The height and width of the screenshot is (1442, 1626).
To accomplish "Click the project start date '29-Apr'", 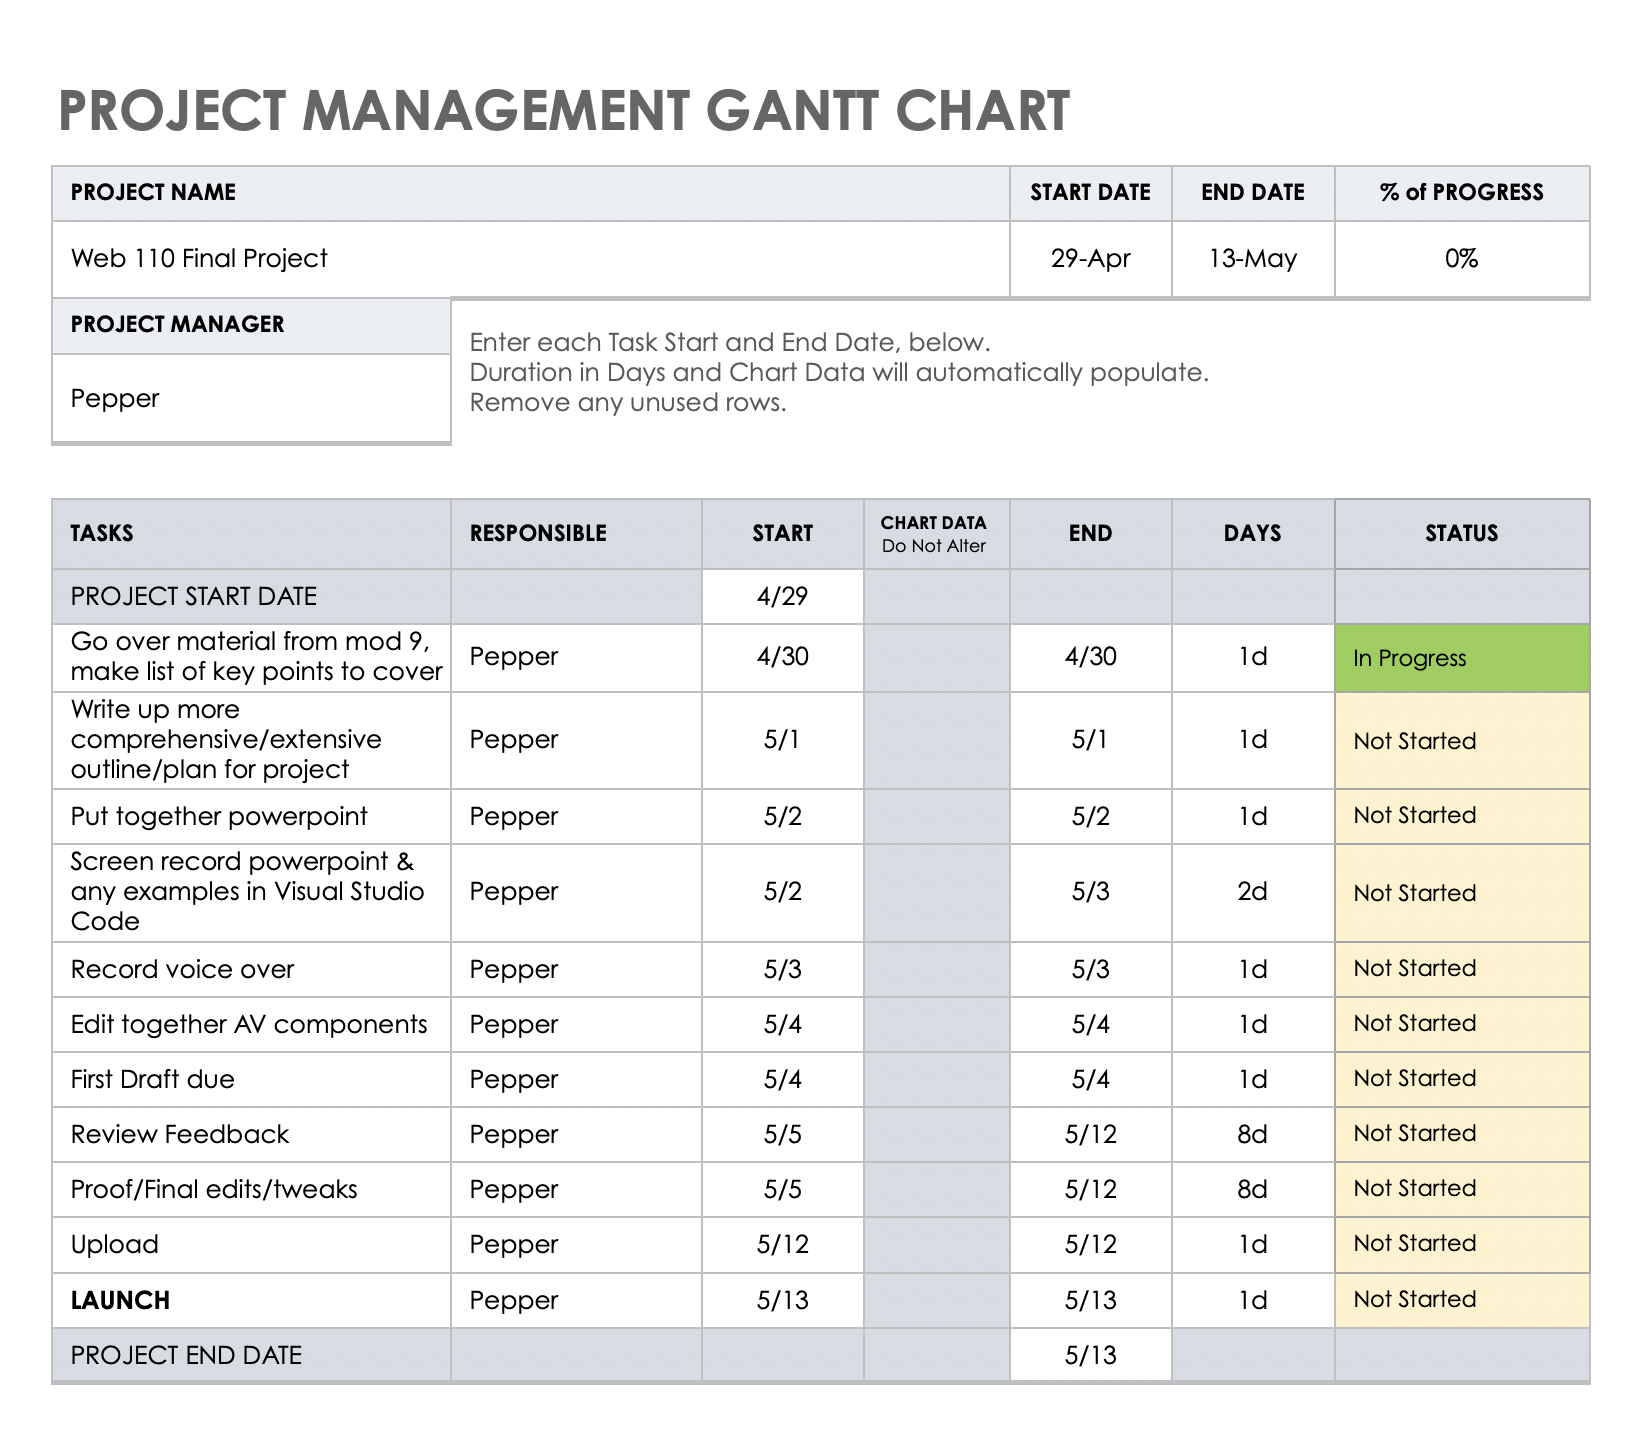I will 1091,259.
